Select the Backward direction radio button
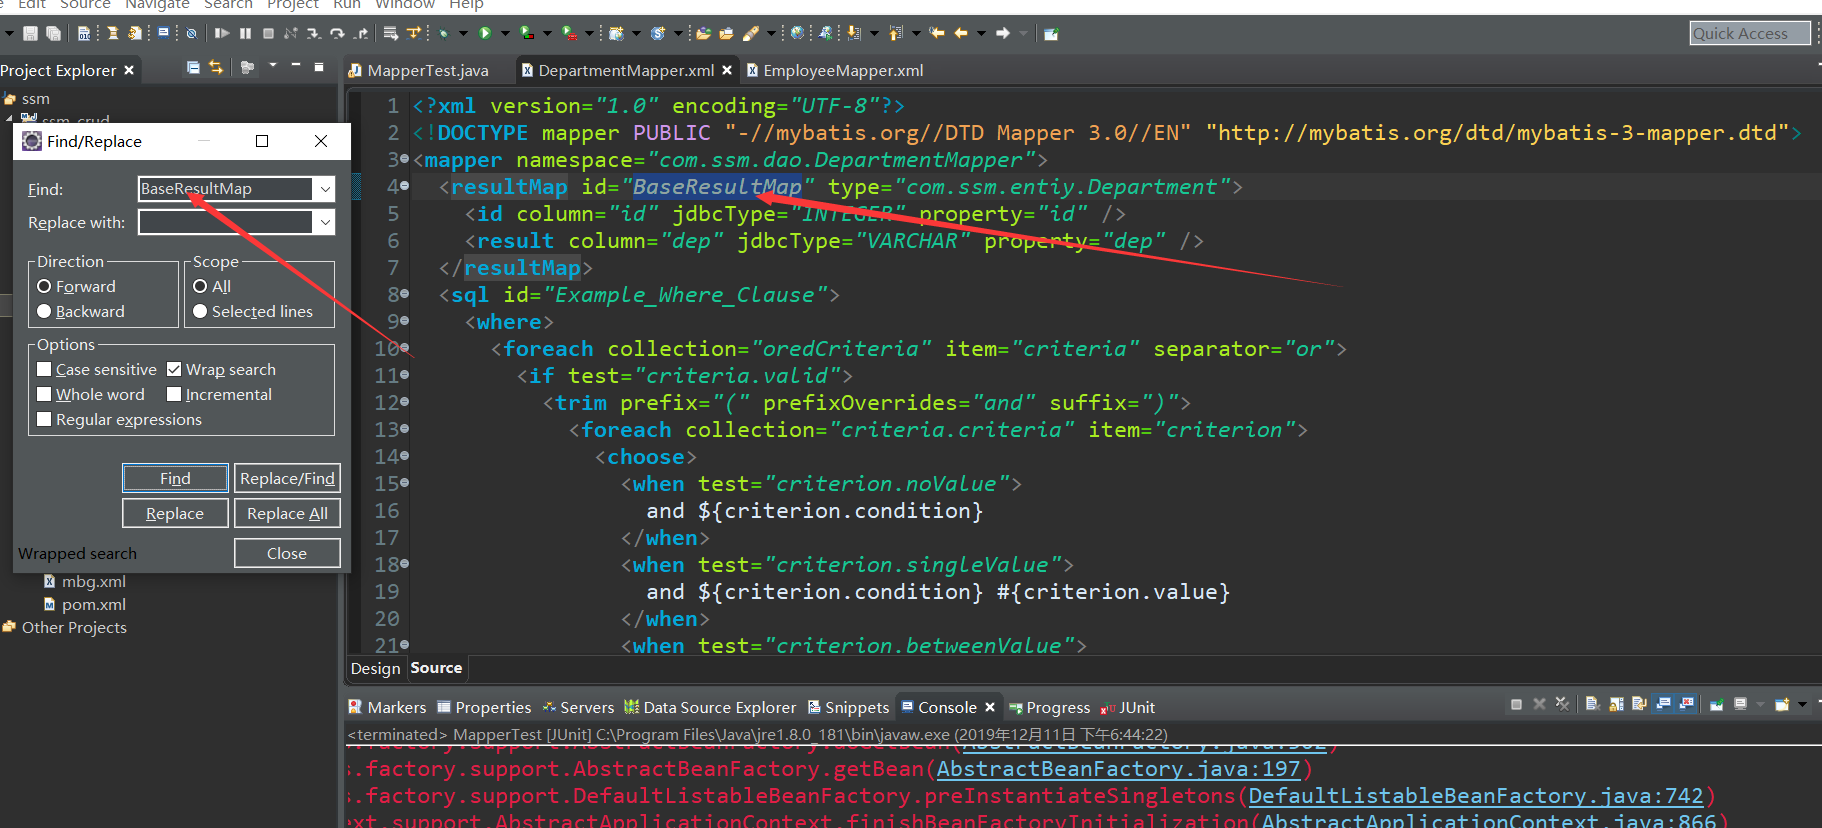Image resolution: width=1822 pixels, height=828 pixels. click(x=44, y=311)
